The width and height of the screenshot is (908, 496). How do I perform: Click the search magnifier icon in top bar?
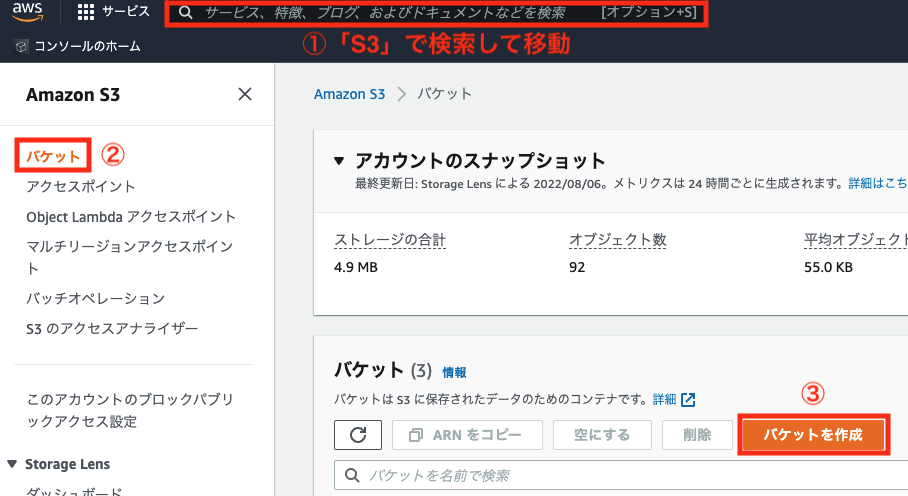tap(185, 13)
